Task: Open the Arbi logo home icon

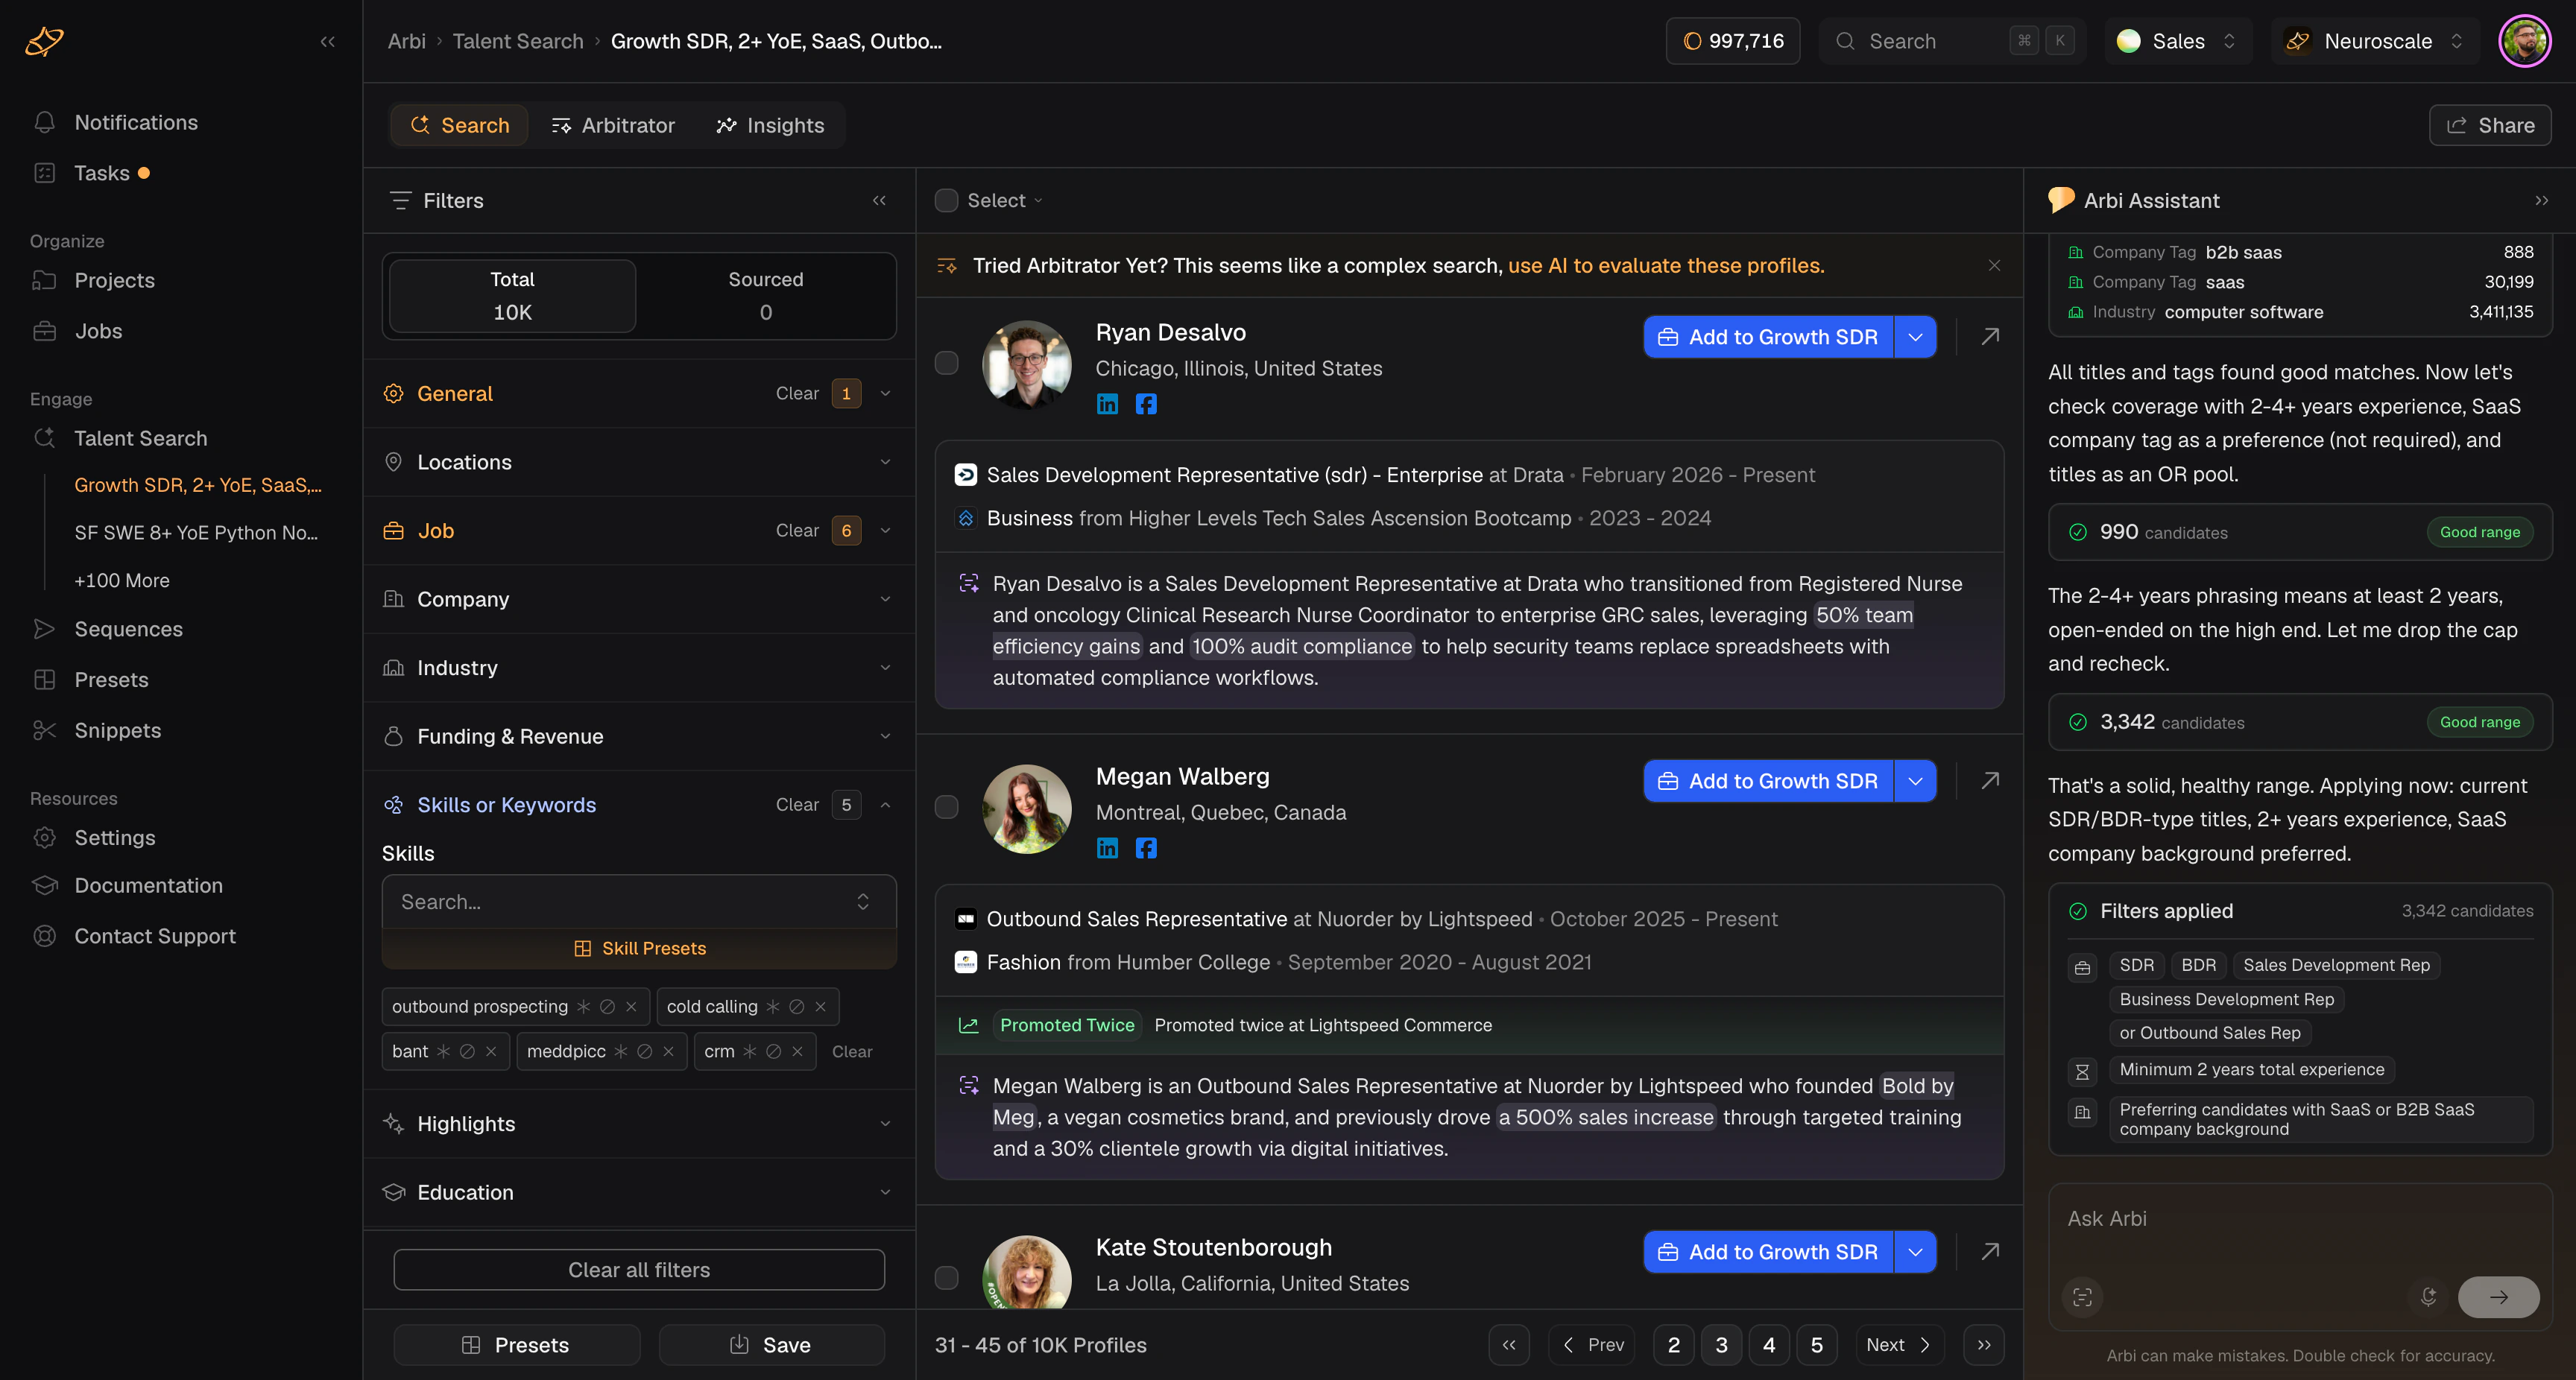Action: pos(44,41)
